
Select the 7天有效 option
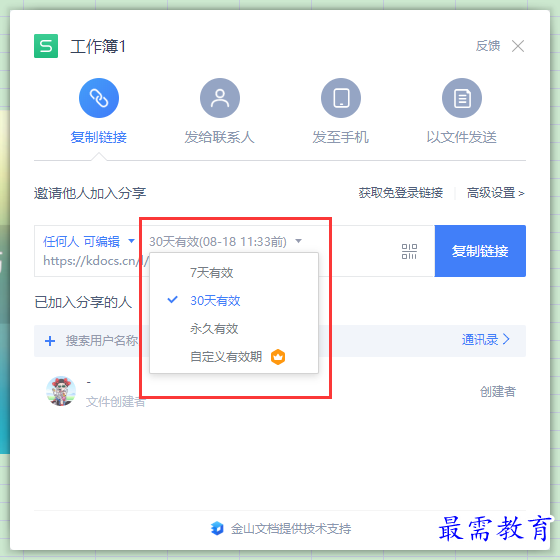tap(234, 273)
